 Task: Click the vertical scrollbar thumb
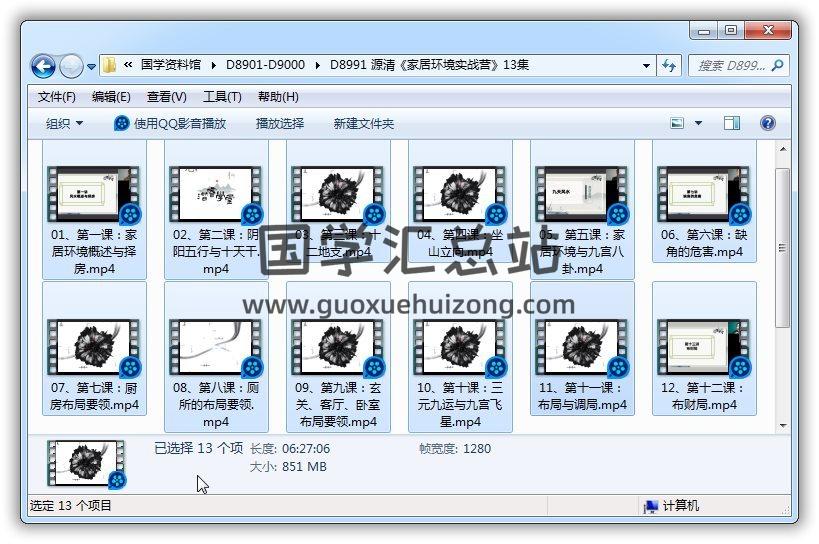[x=782, y=247]
